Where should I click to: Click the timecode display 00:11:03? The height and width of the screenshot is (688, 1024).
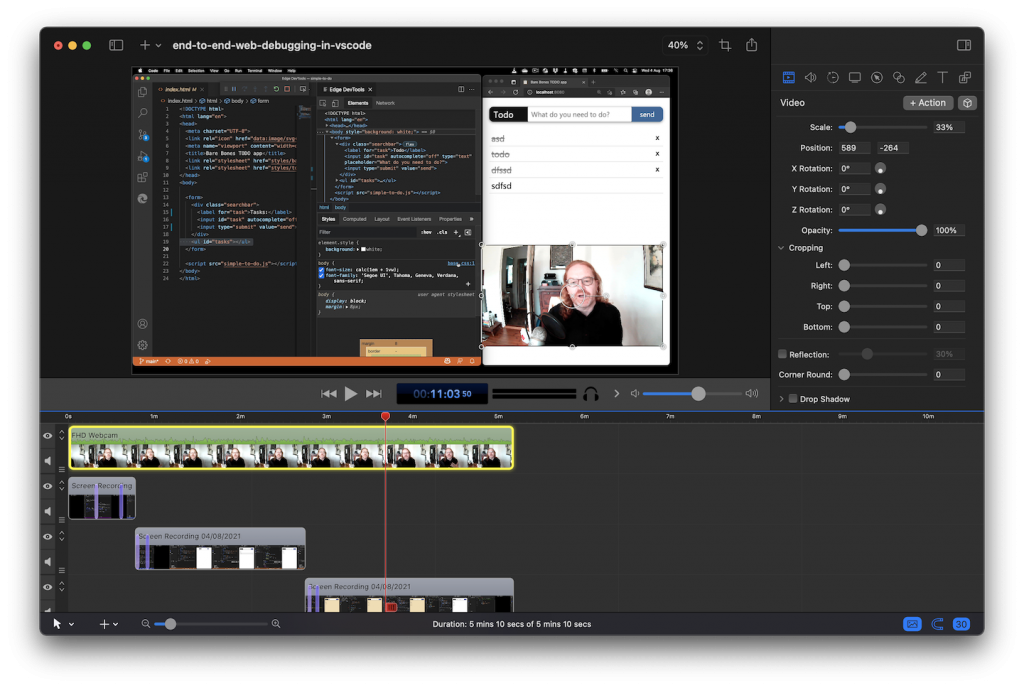(x=442, y=394)
